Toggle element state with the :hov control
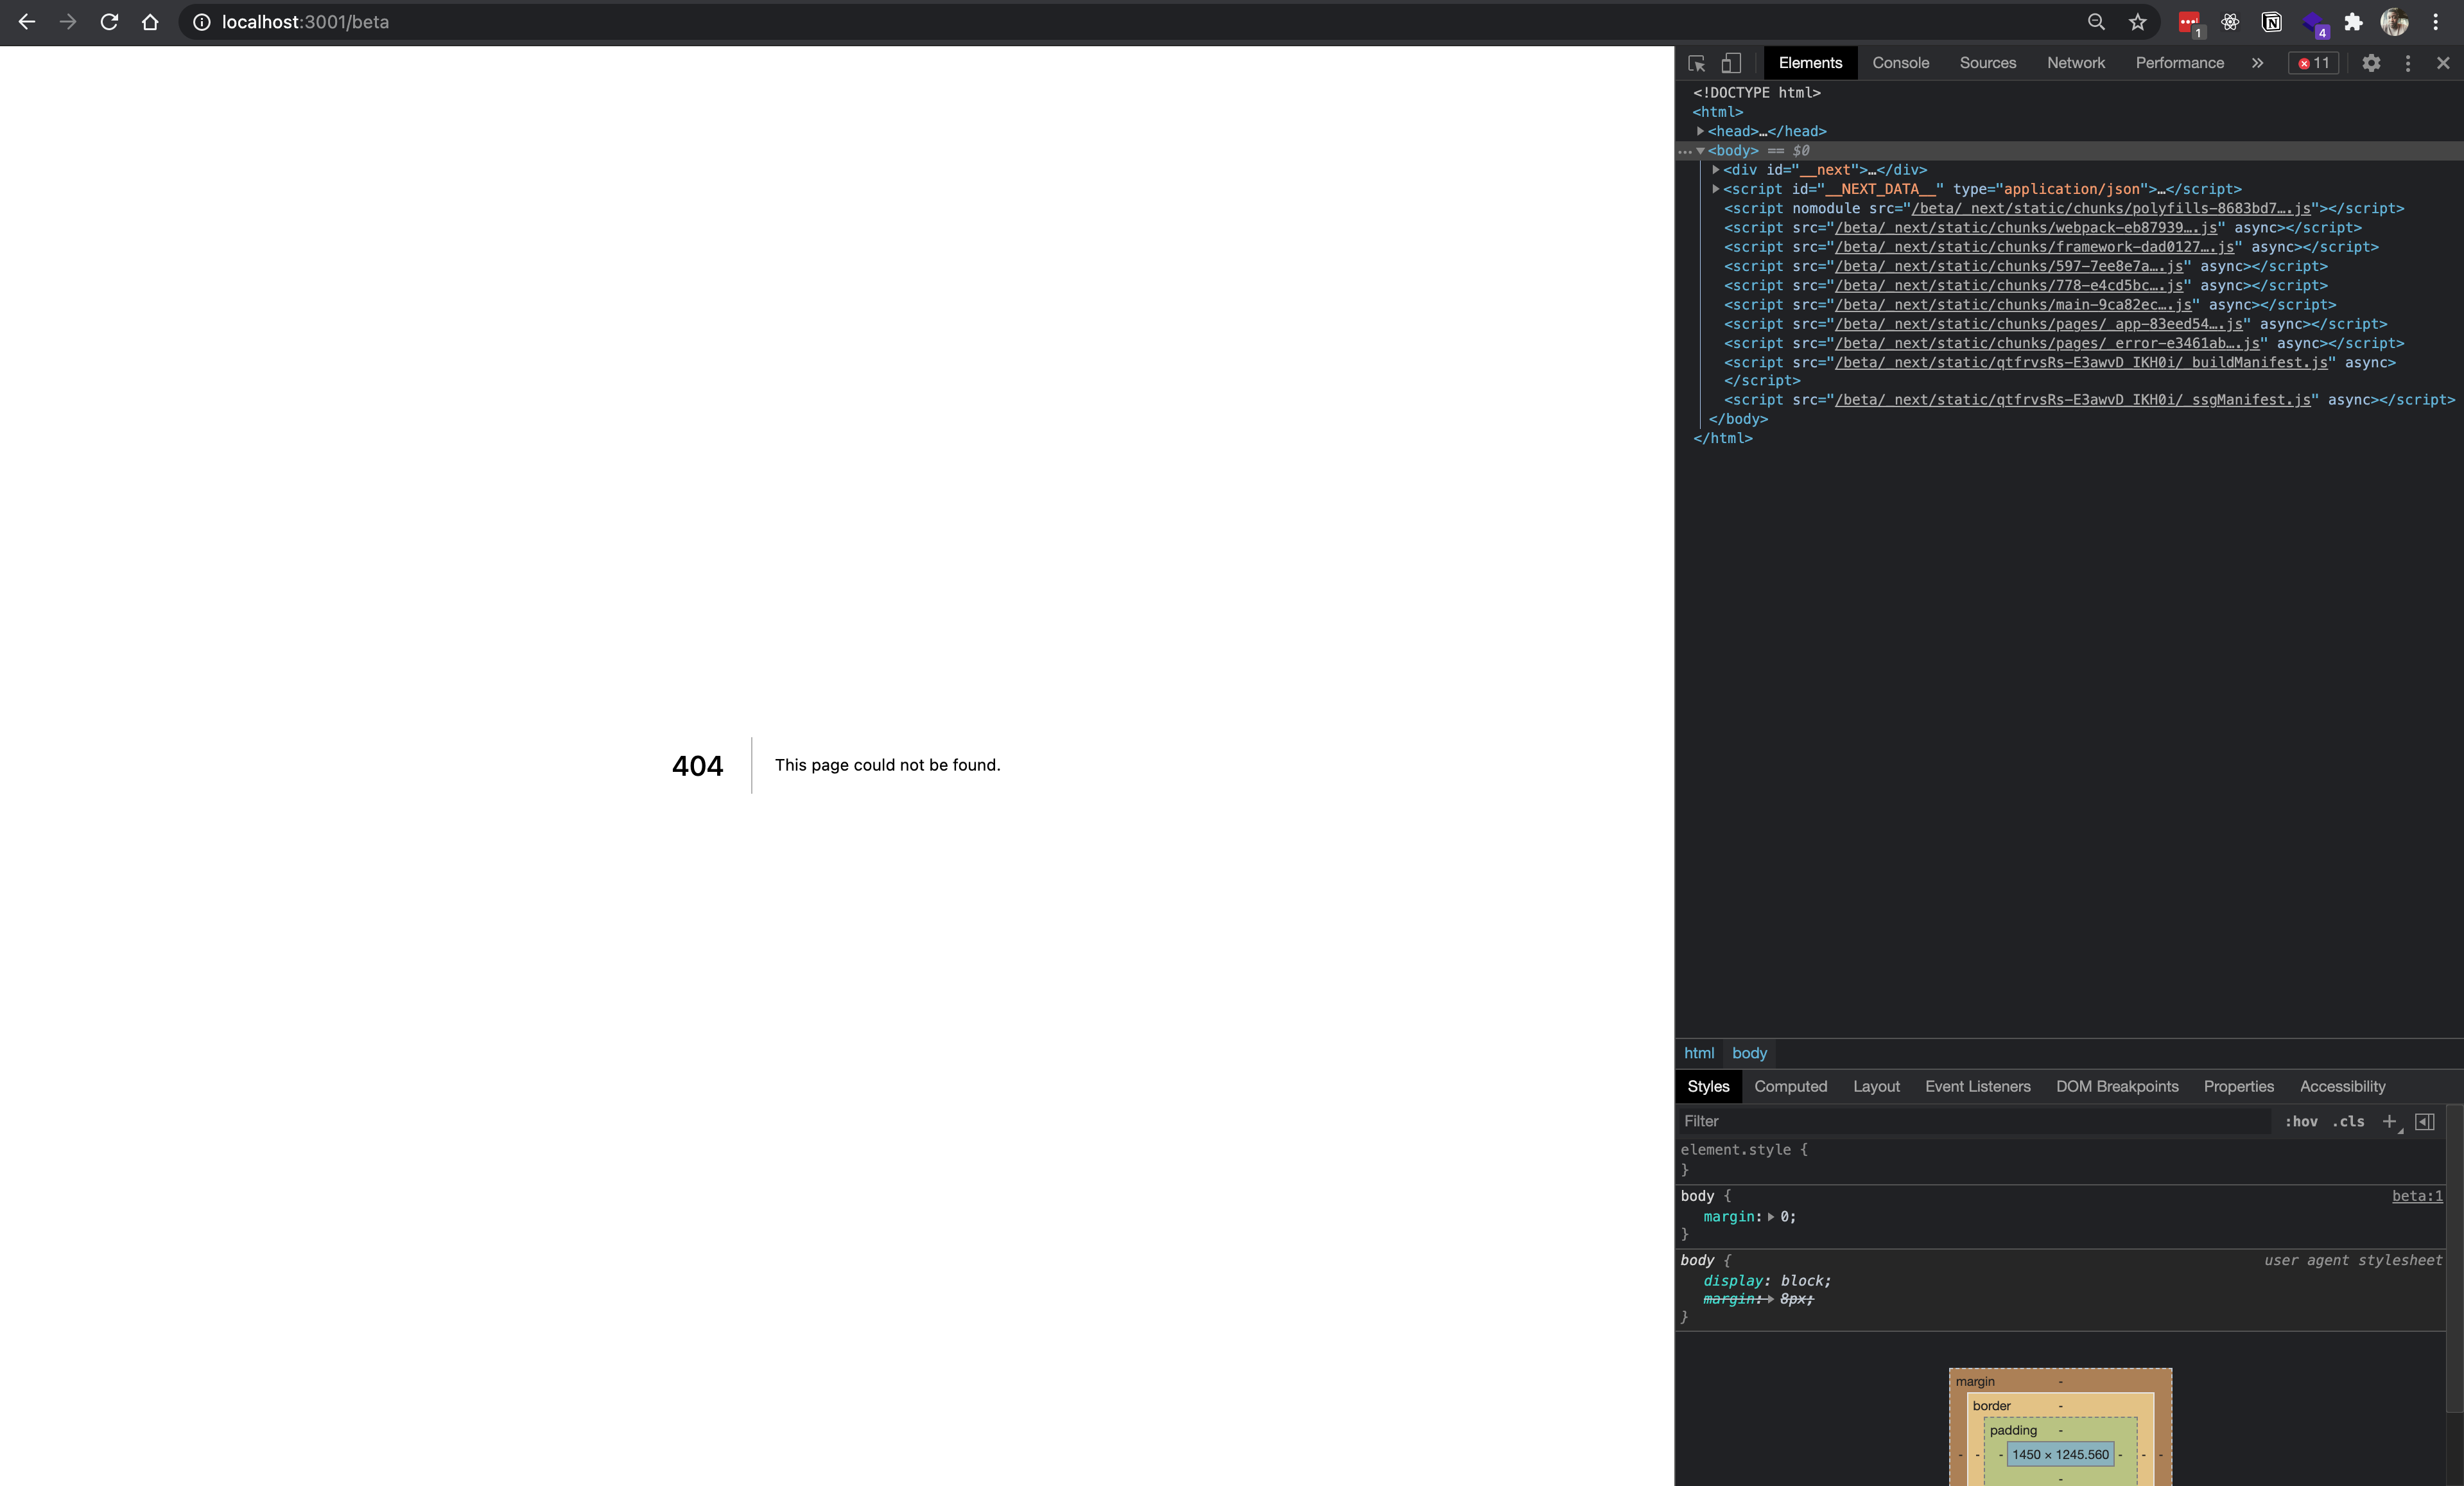The image size is (2464, 1486). pyautogui.click(x=2302, y=1122)
